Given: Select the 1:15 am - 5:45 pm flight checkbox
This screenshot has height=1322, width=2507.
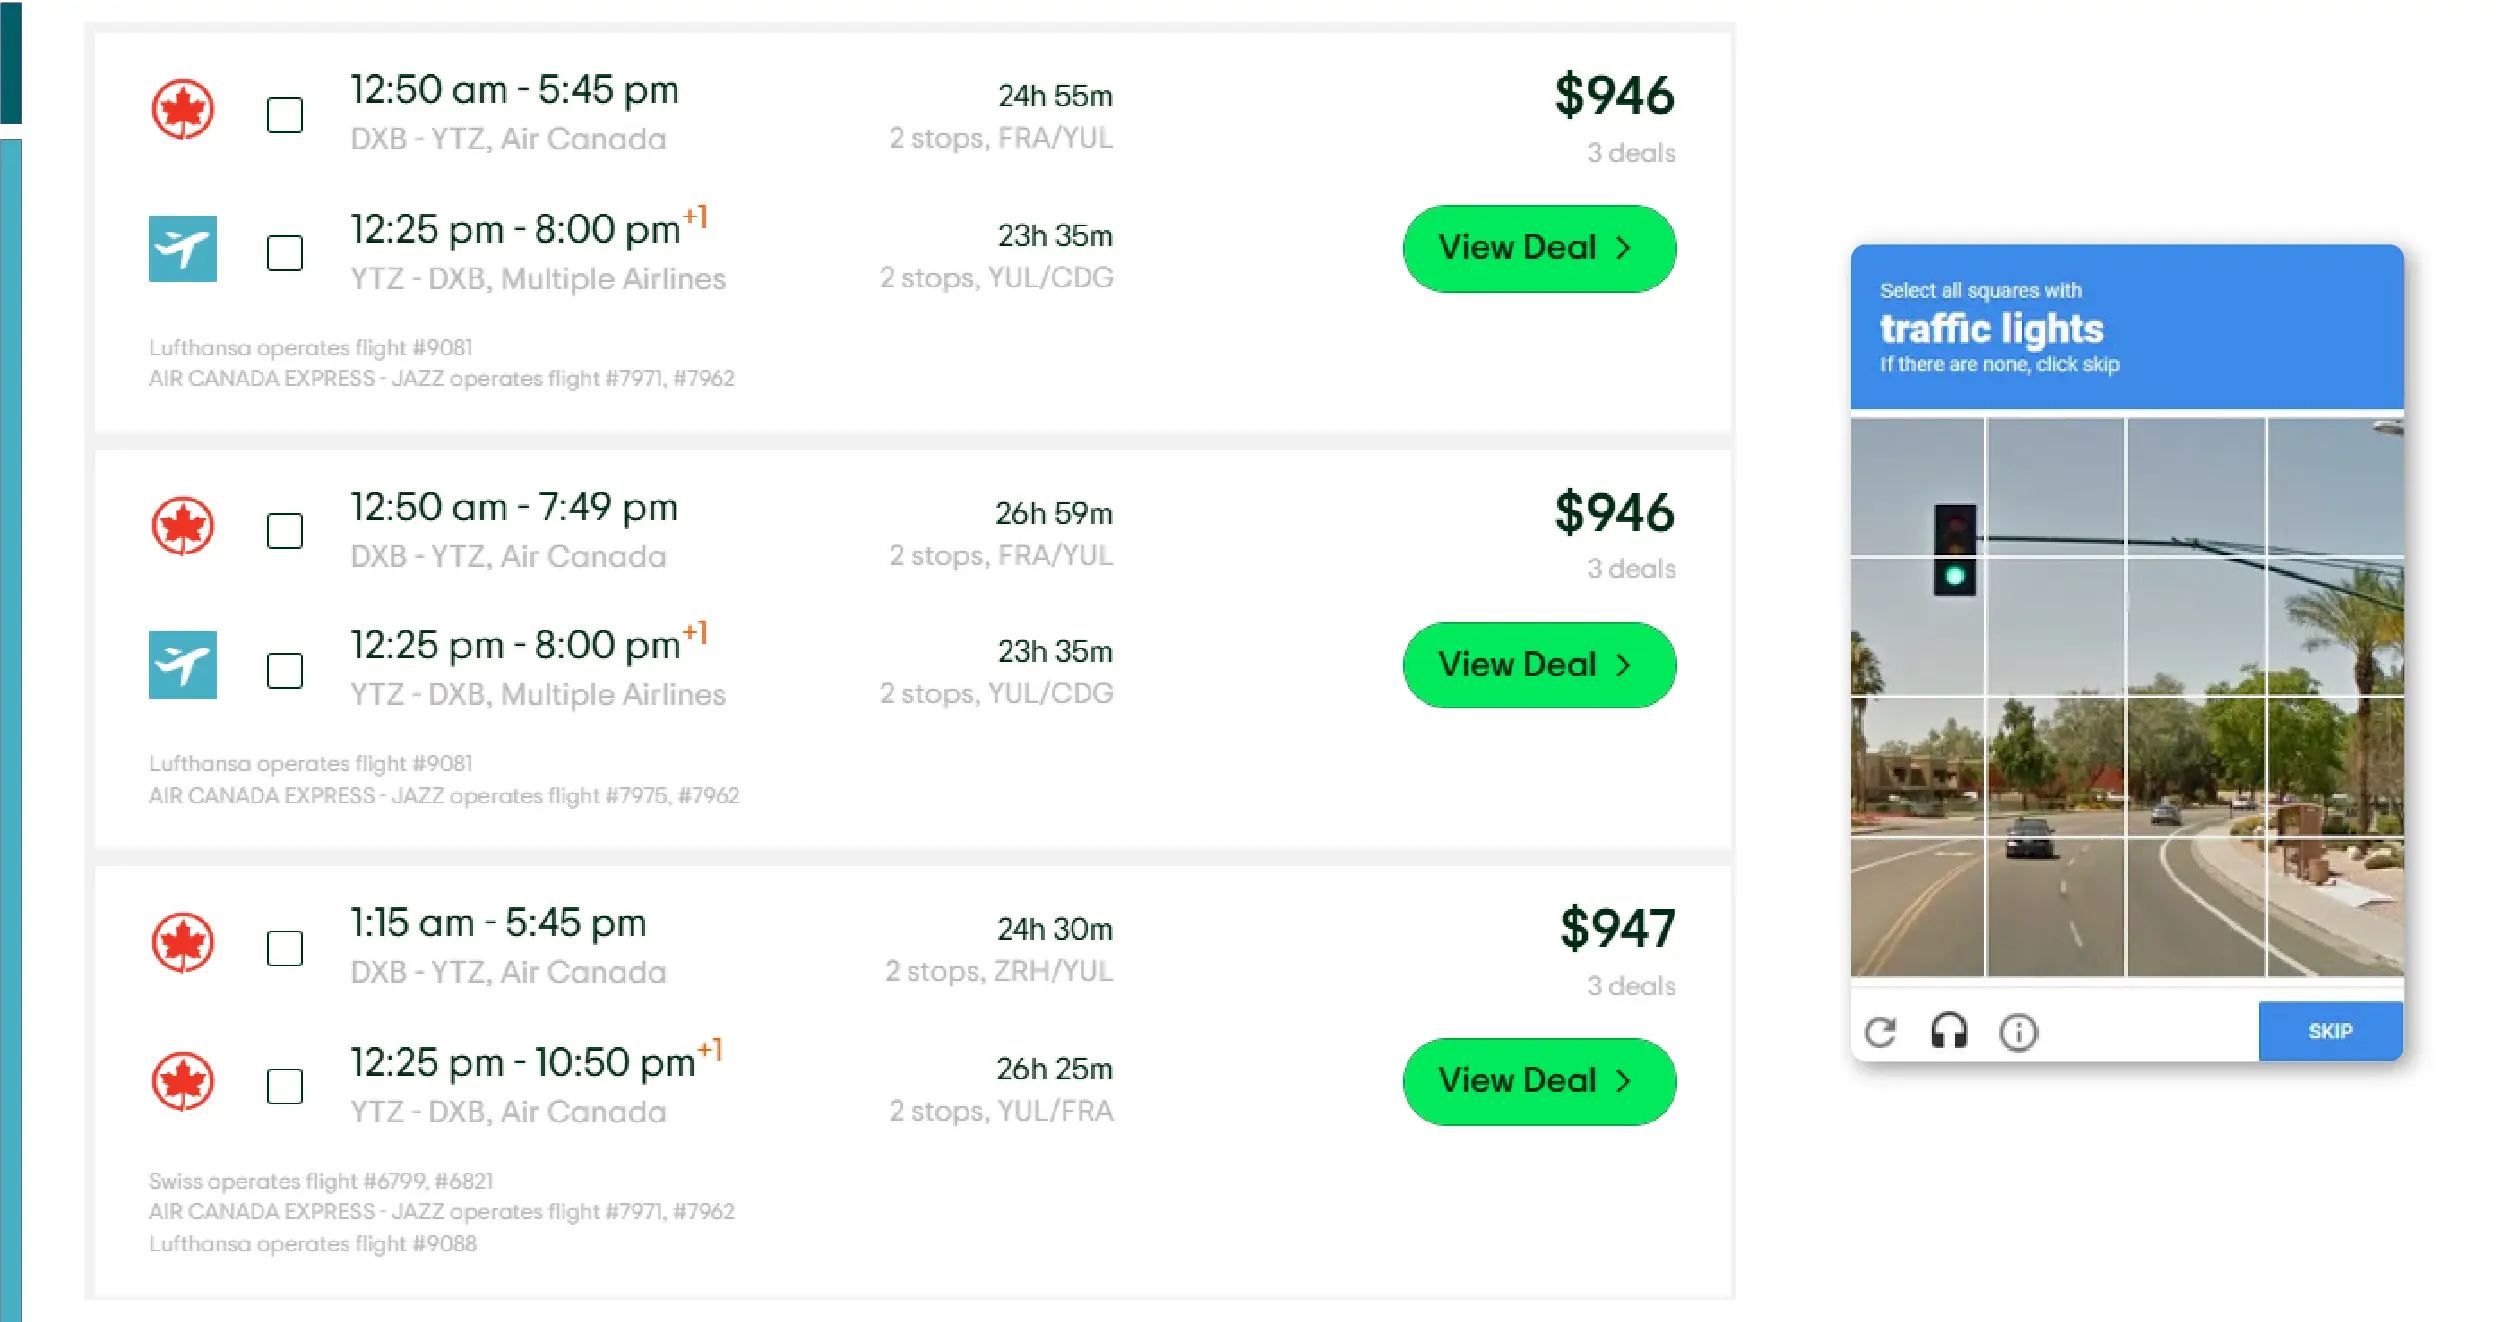Looking at the screenshot, I should point(285,948).
